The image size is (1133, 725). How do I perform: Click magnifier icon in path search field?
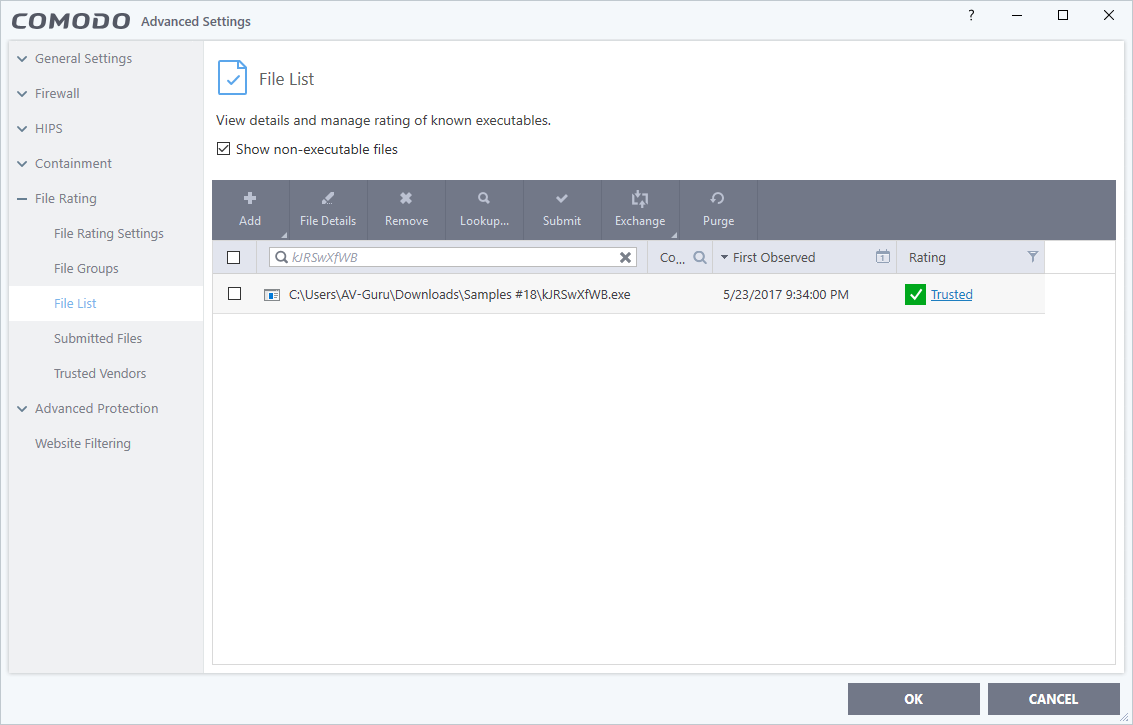[281, 257]
